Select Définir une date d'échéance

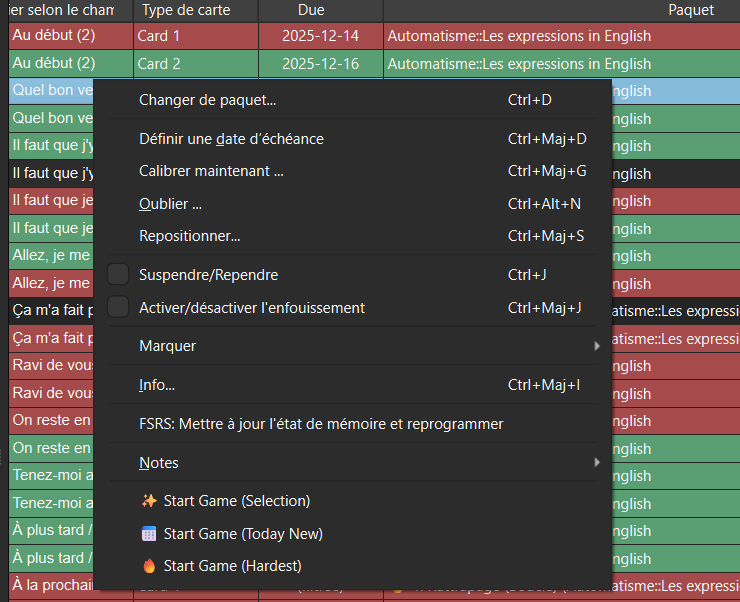click(x=353, y=139)
